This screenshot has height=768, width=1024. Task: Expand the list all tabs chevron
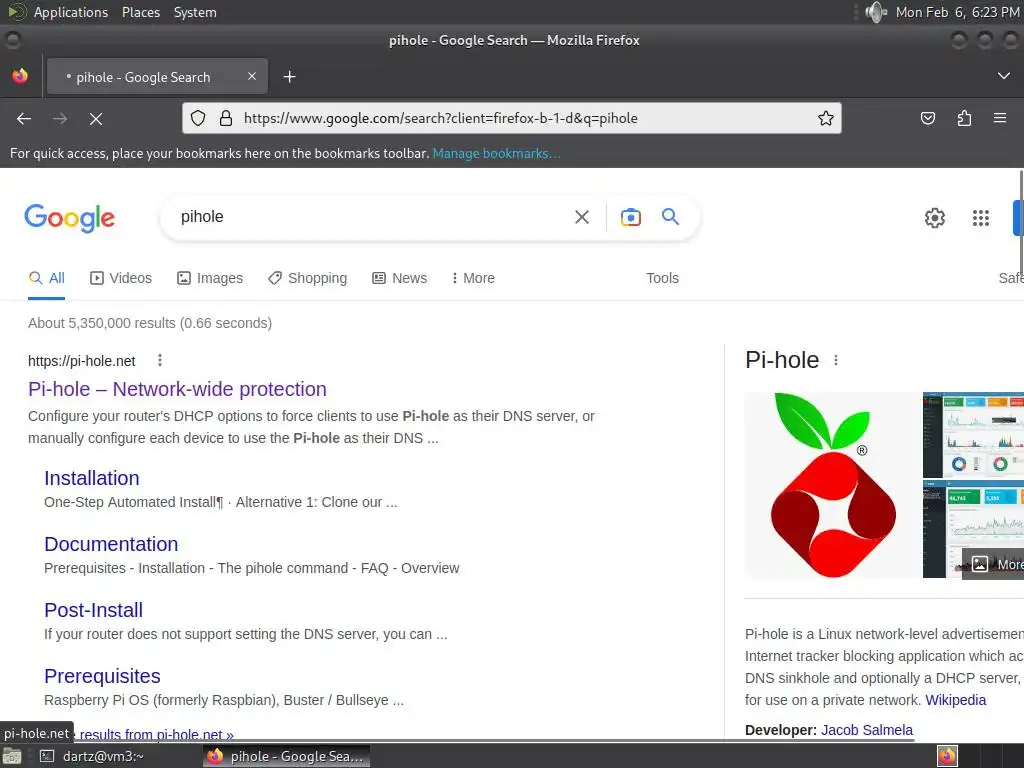coord(1003,76)
